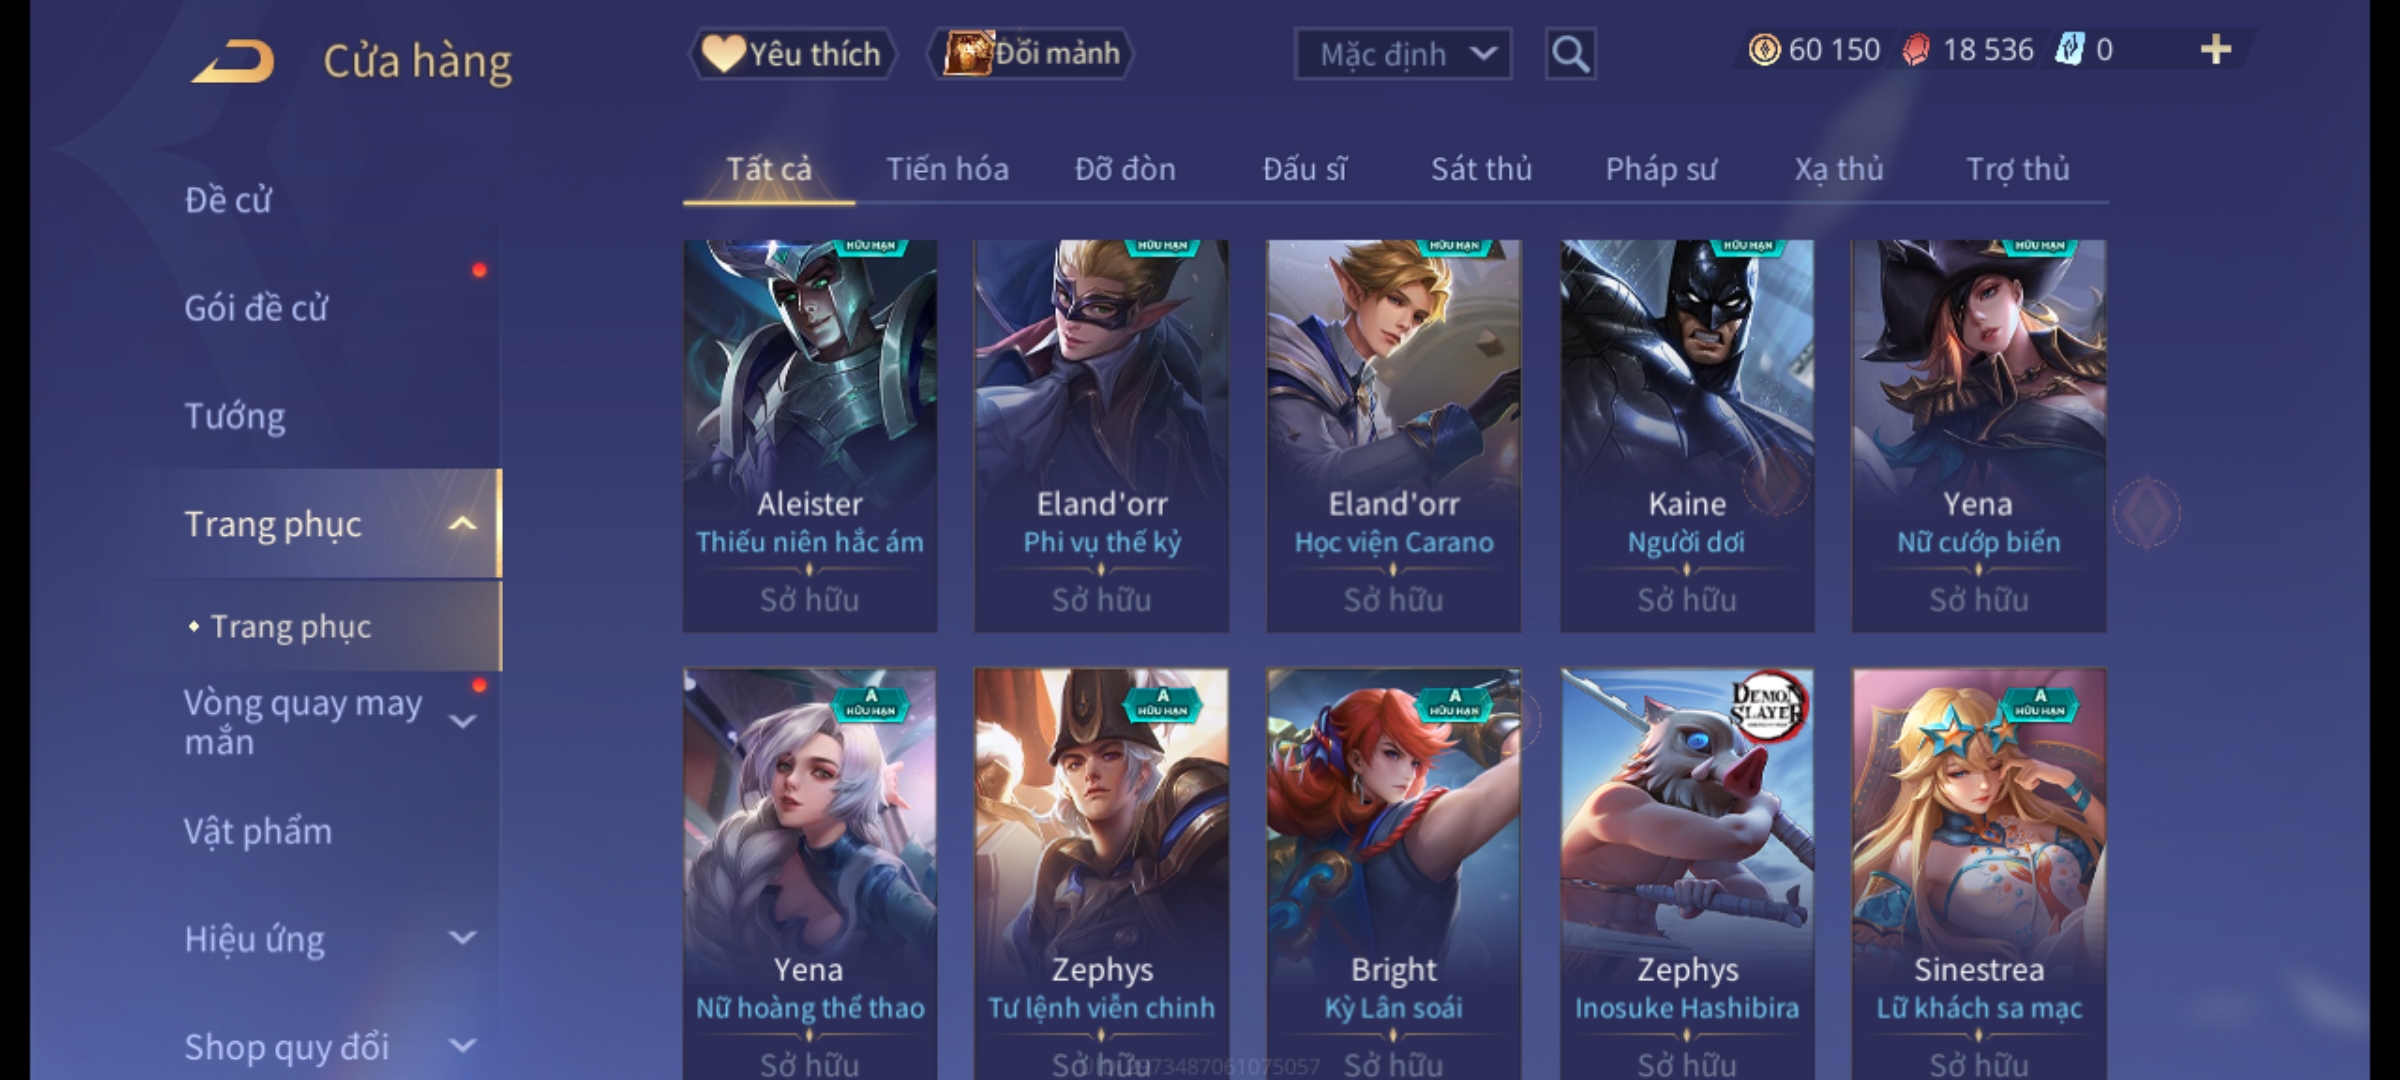Tap the plus icon to add currency
Screen dimensions: 2400x1080
tap(2216, 50)
